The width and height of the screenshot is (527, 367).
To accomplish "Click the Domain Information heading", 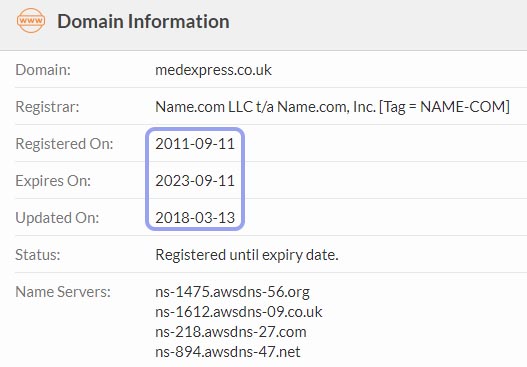I will click(x=143, y=21).
